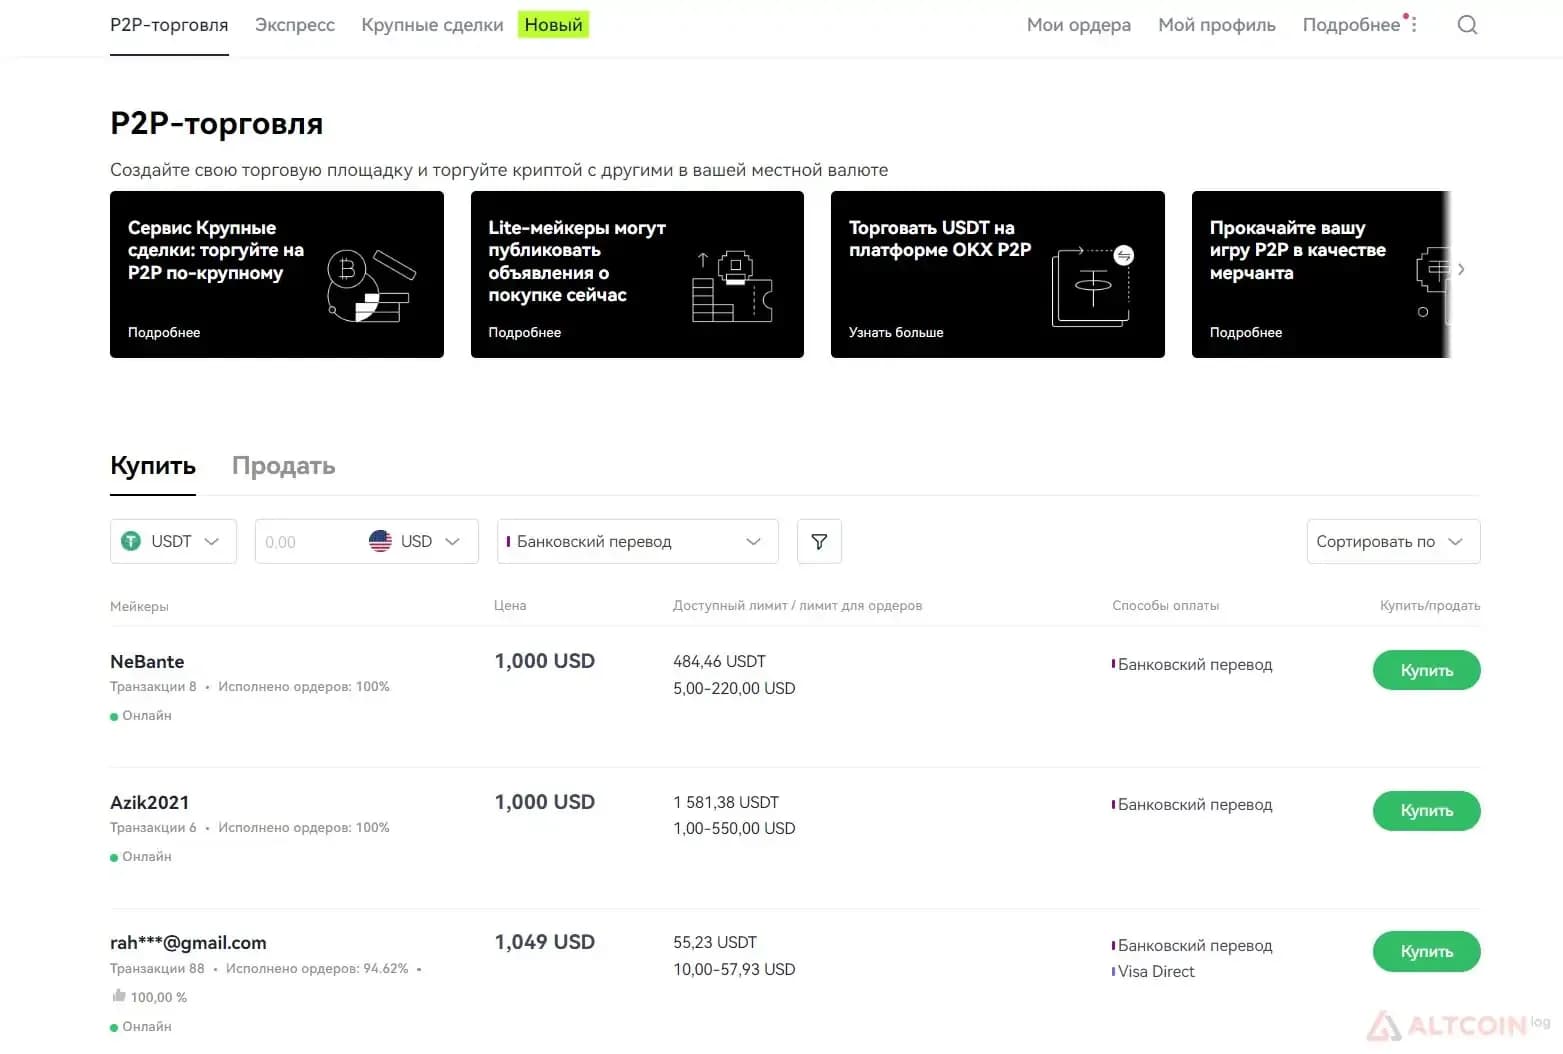Open Подробнее menu in header

click(1351, 25)
